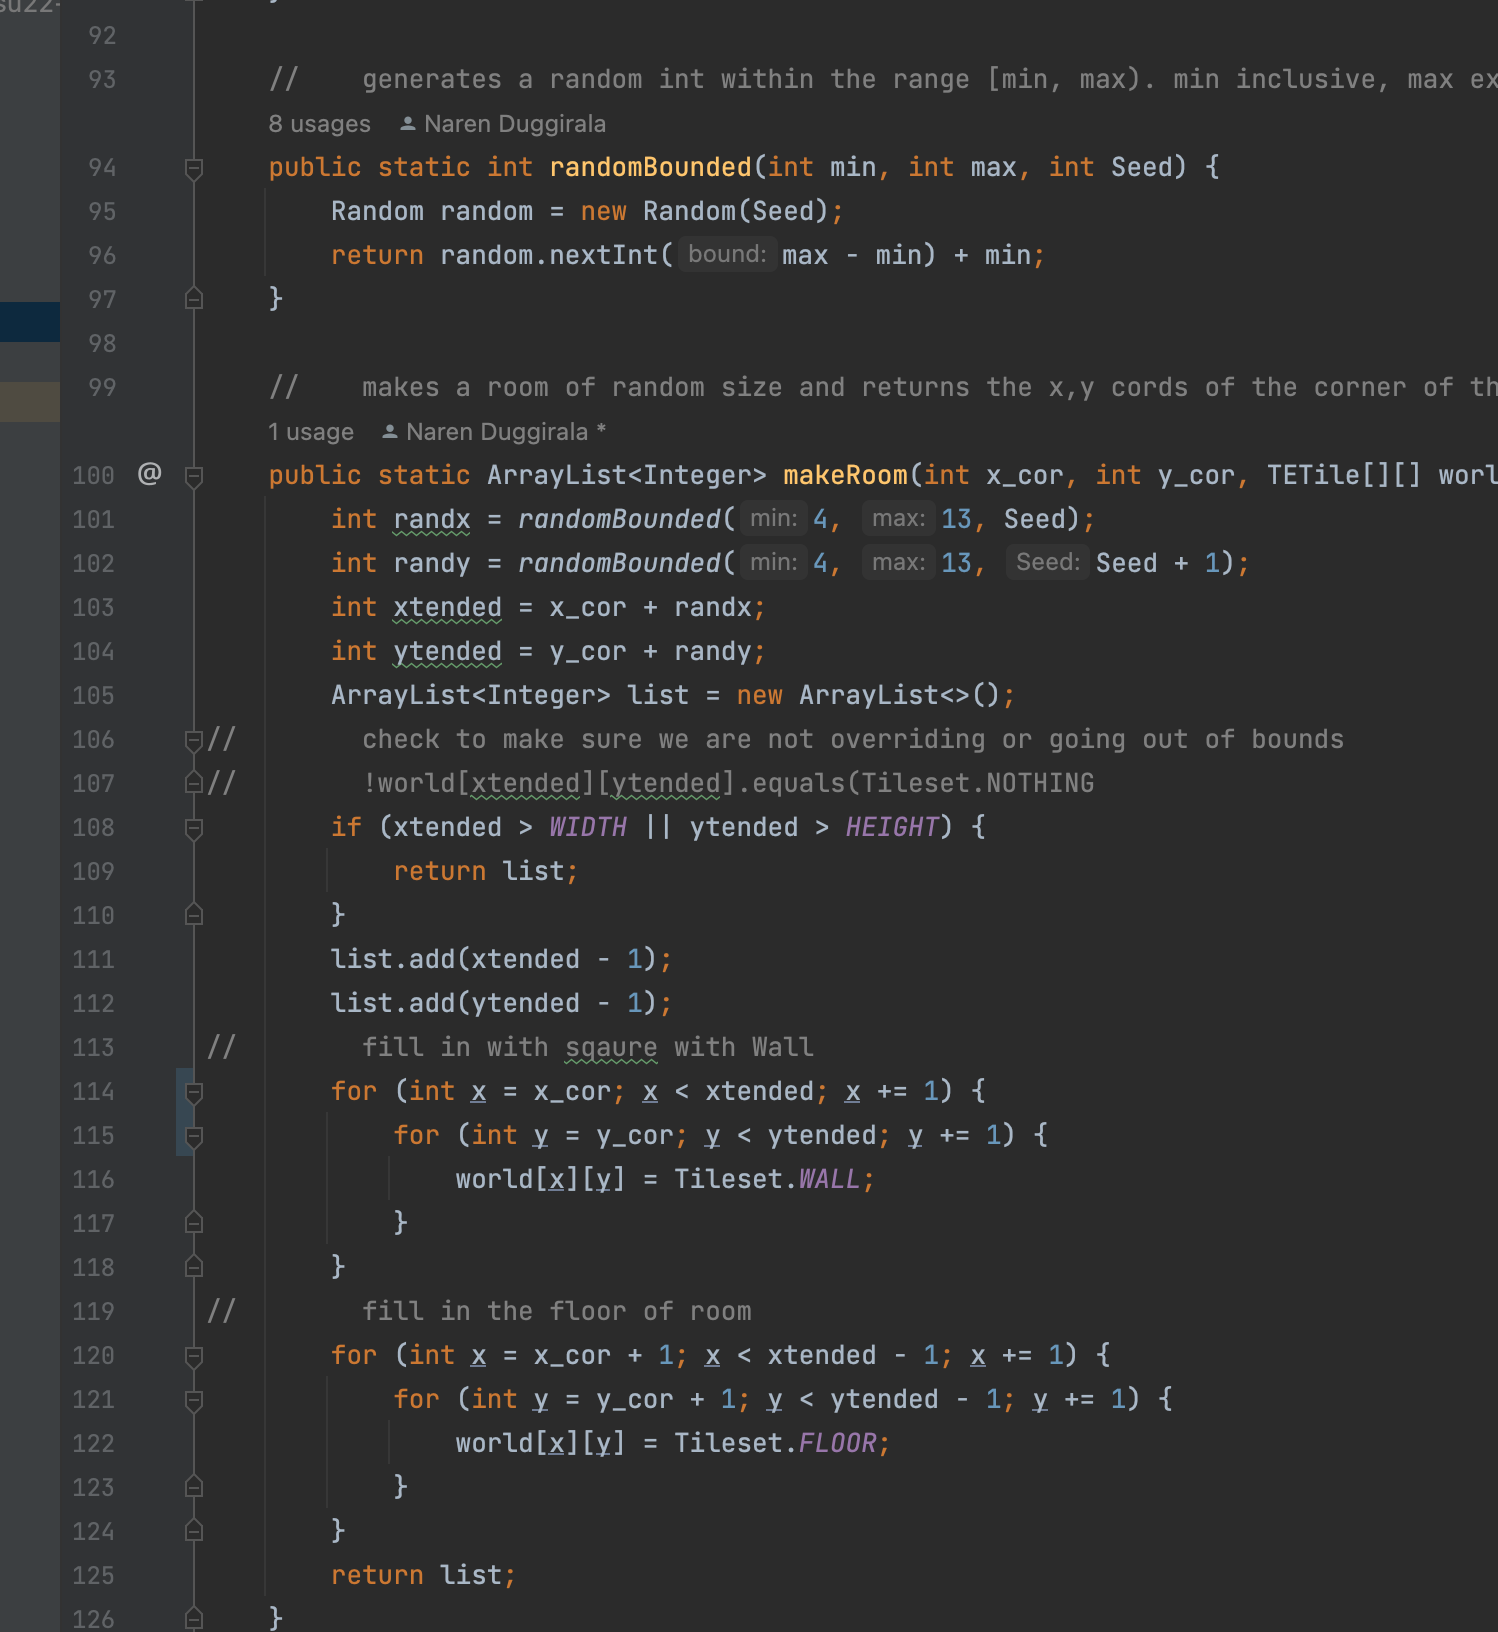Screen dimensions: 1498x1632
Task: Fold the if block on line 108
Action: click(x=194, y=828)
